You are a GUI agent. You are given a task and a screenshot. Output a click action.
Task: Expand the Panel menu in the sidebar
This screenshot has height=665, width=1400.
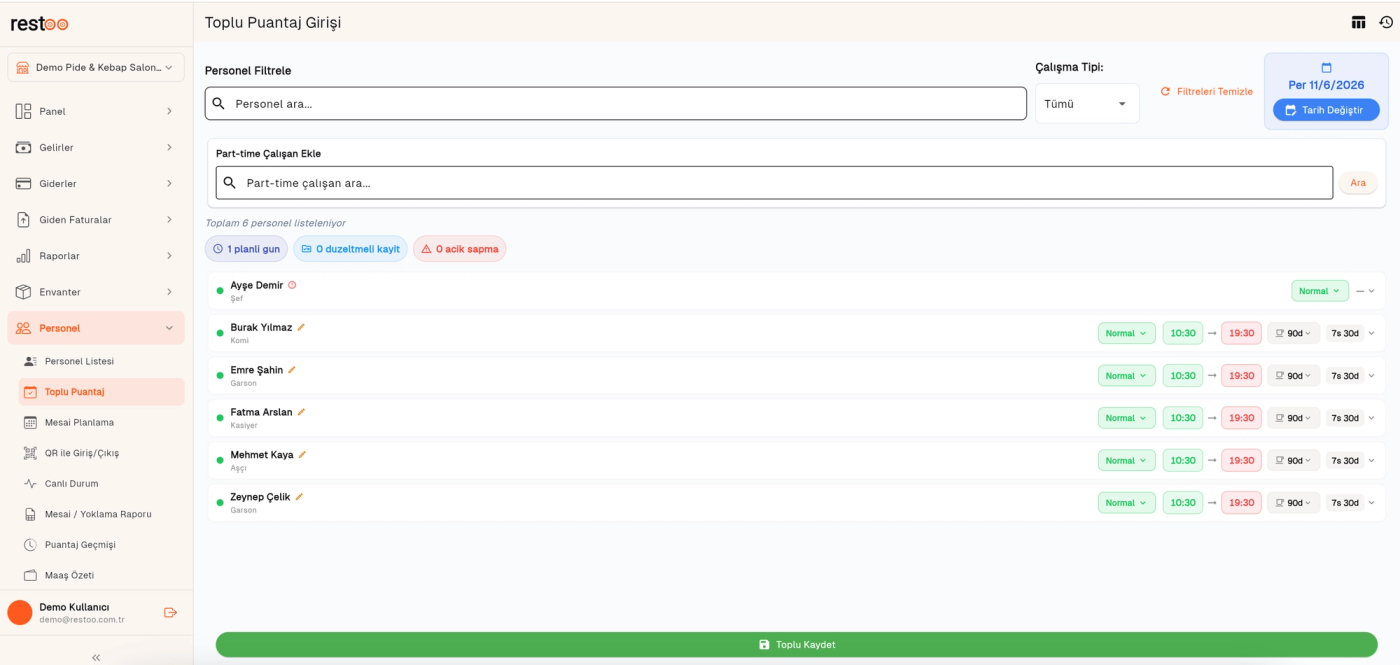point(96,111)
